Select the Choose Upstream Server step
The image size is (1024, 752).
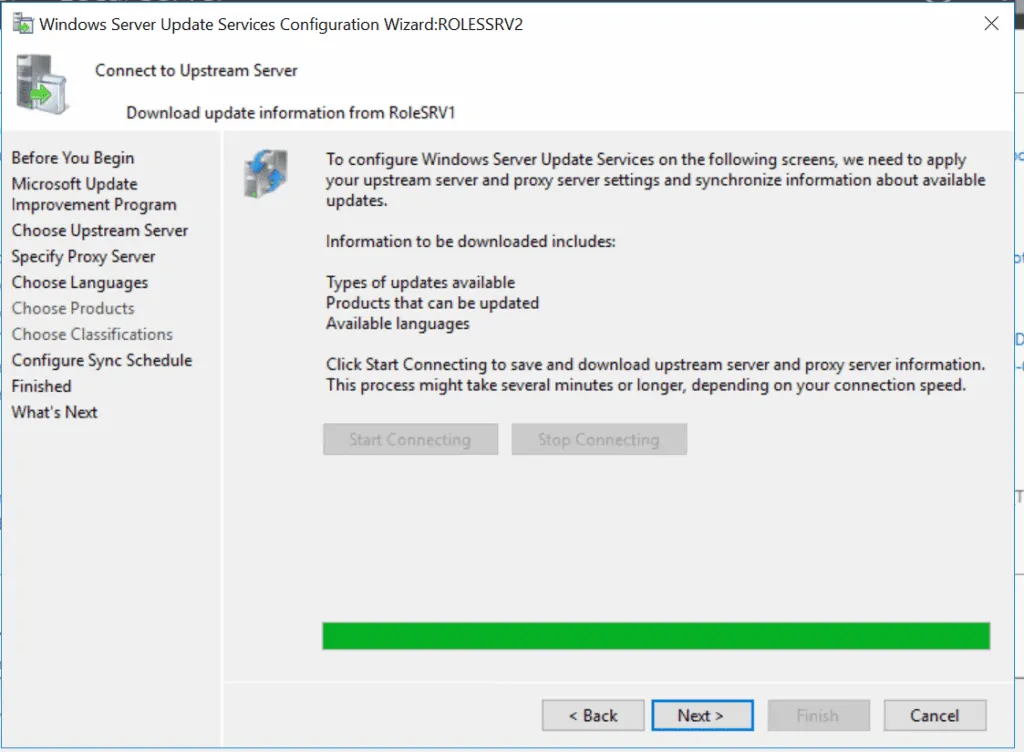[100, 230]
